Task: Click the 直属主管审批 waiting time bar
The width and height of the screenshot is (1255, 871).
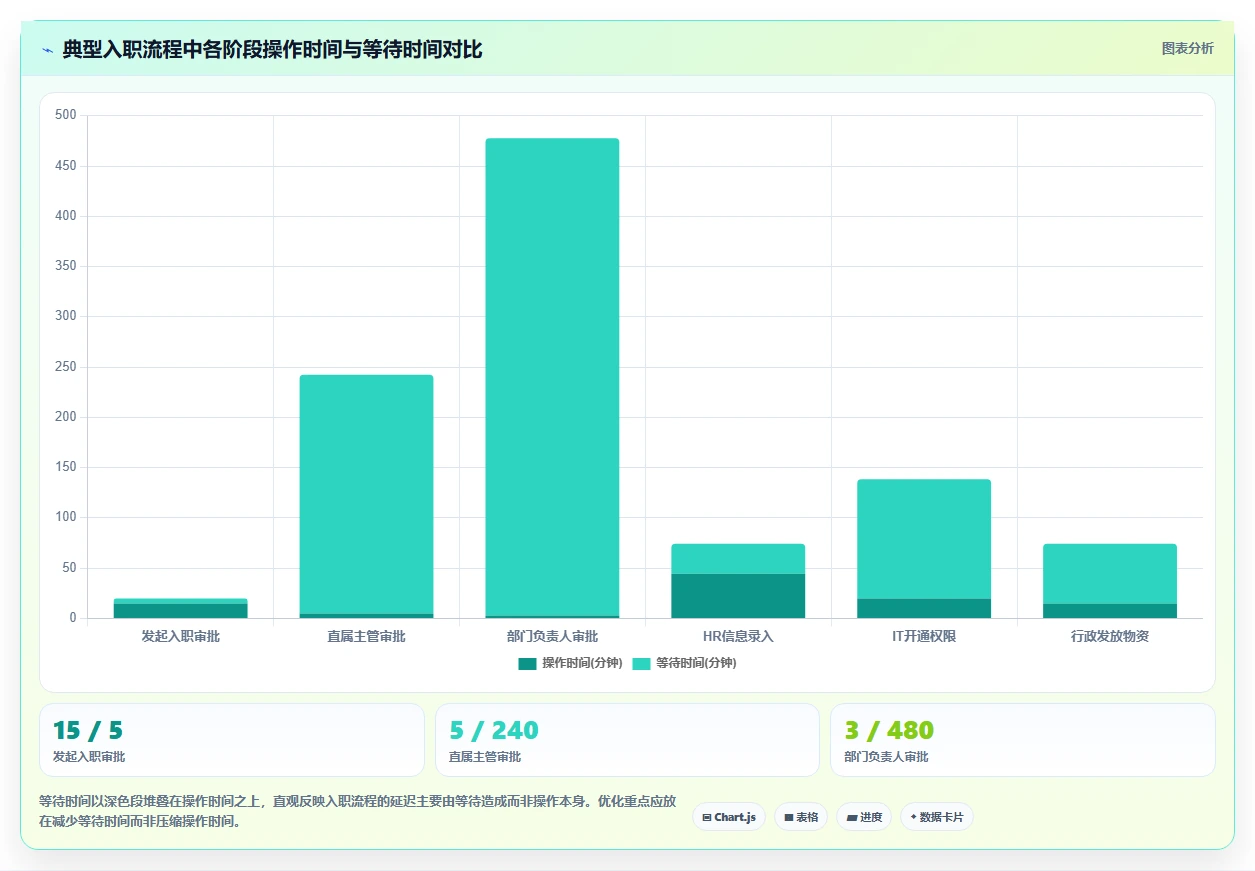Action: [366, 494]
